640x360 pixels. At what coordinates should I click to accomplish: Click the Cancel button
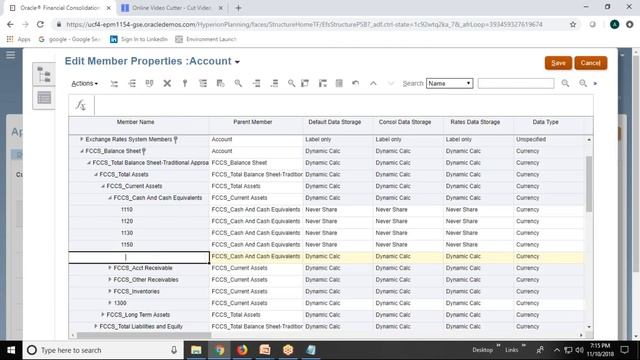pos(591,63)
